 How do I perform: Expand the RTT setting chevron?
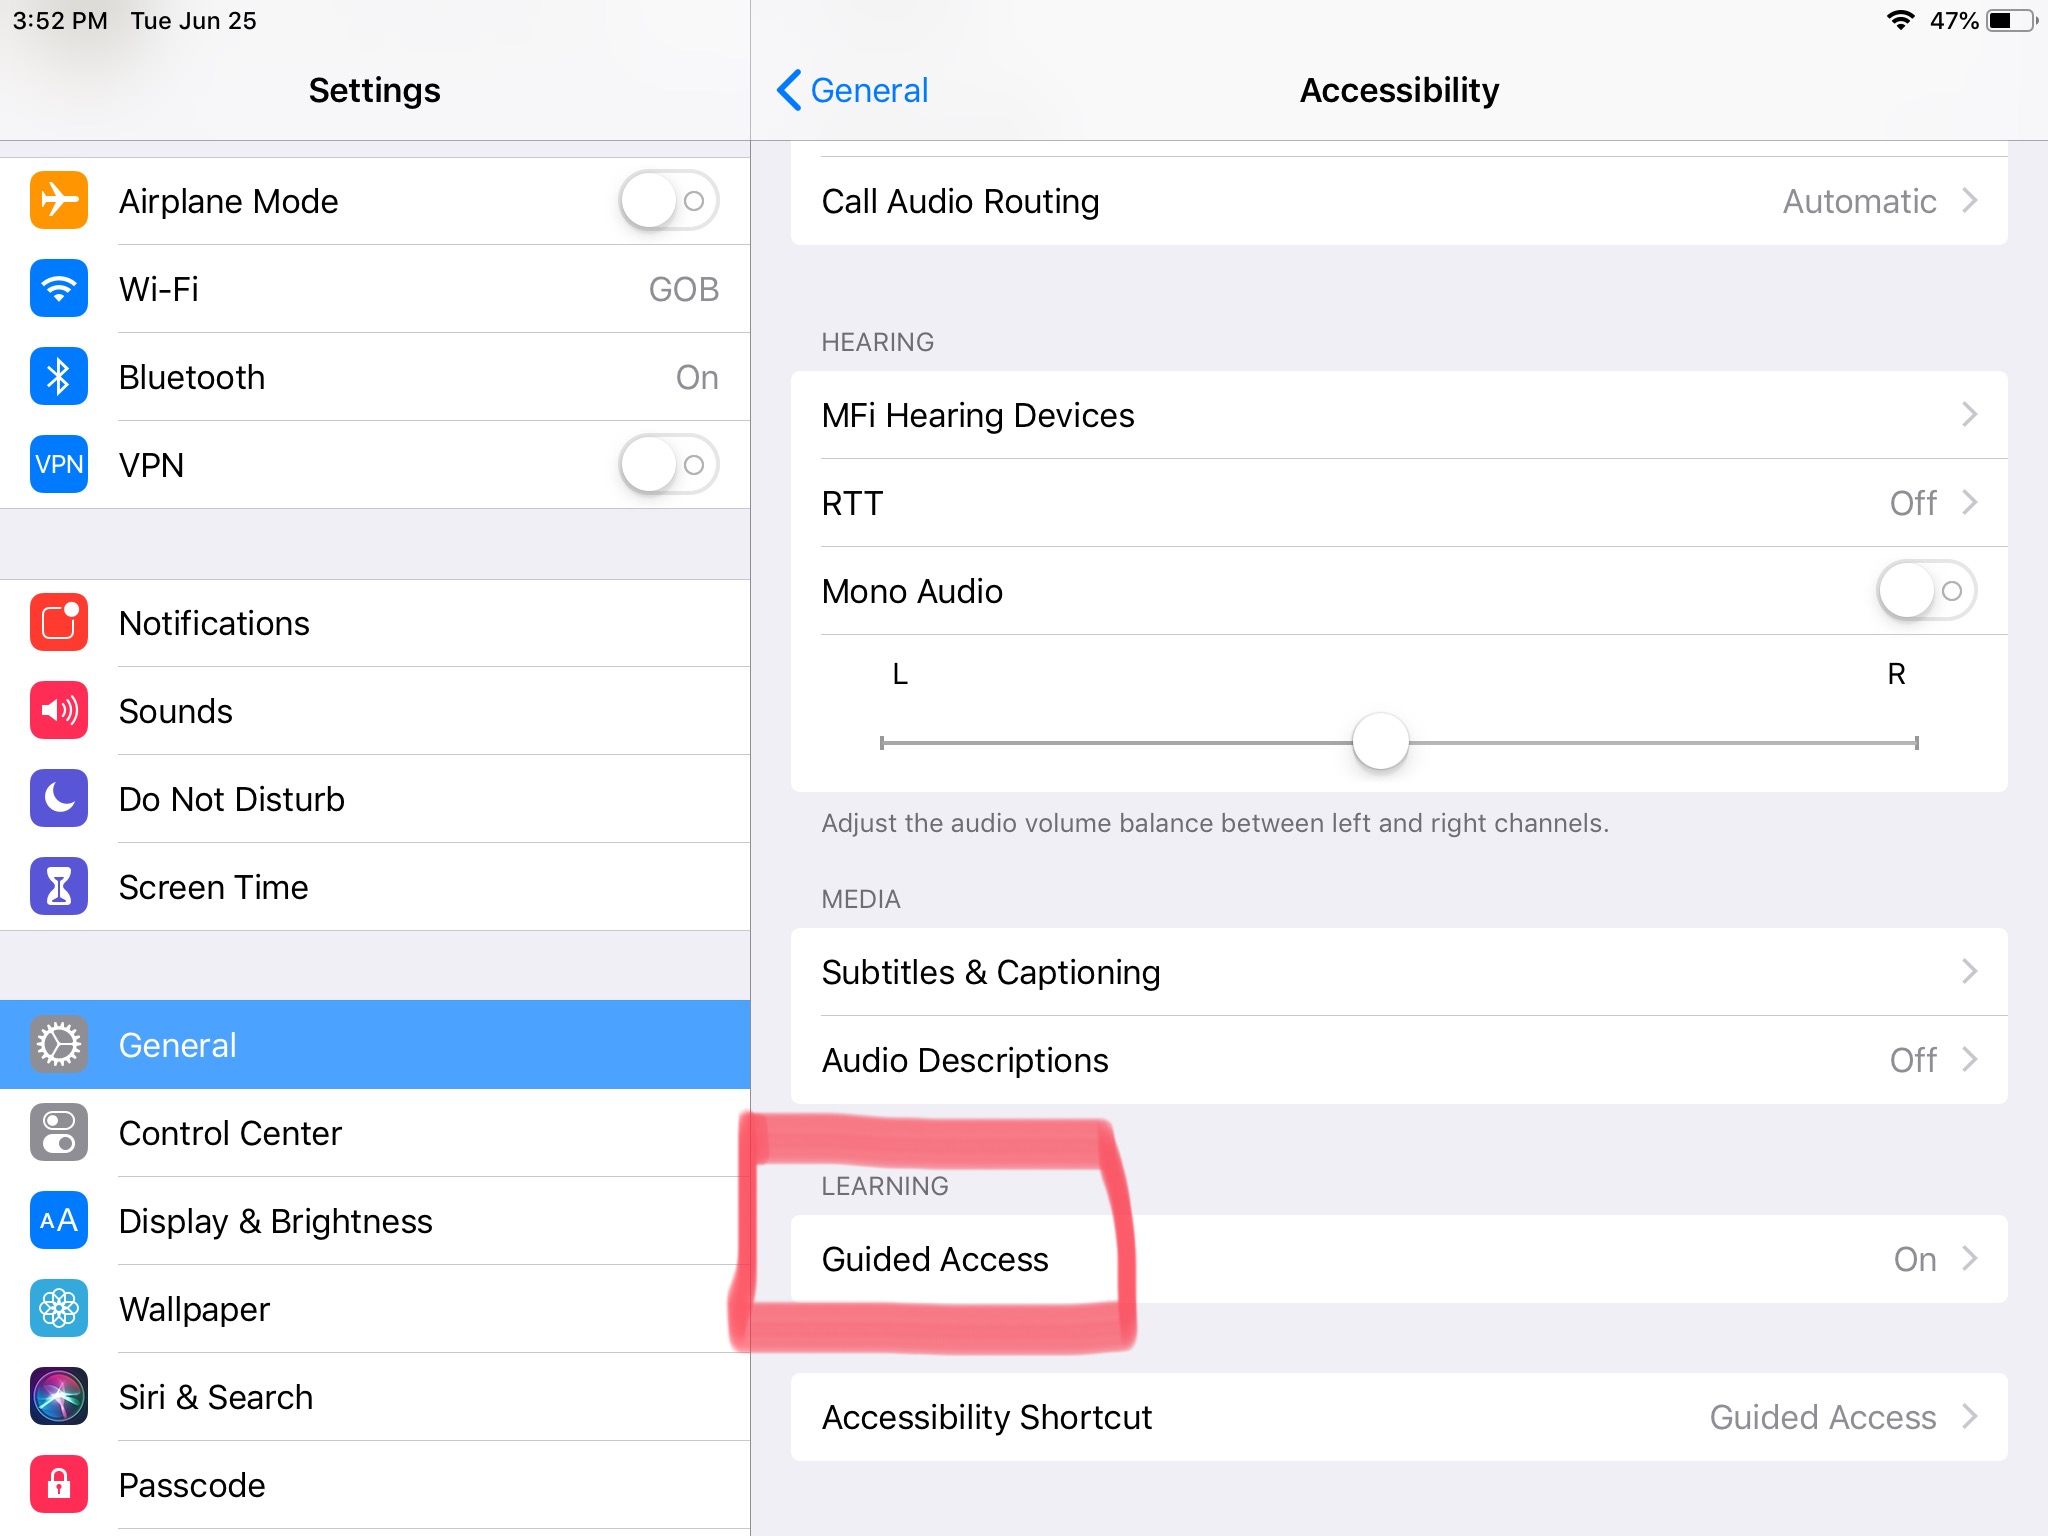1969,503
